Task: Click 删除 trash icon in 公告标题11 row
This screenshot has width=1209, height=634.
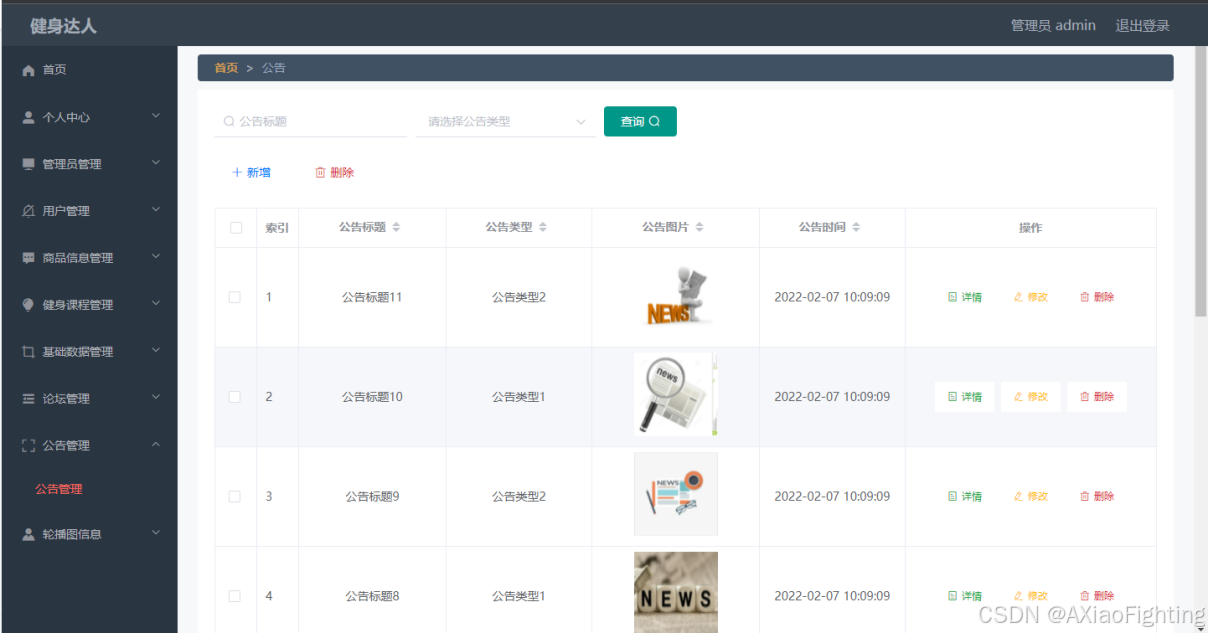Action: tap(1085, 298)
